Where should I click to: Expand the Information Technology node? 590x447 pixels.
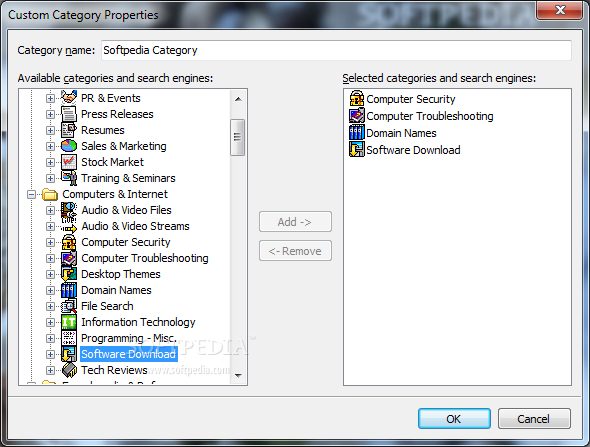coord(50,322)
